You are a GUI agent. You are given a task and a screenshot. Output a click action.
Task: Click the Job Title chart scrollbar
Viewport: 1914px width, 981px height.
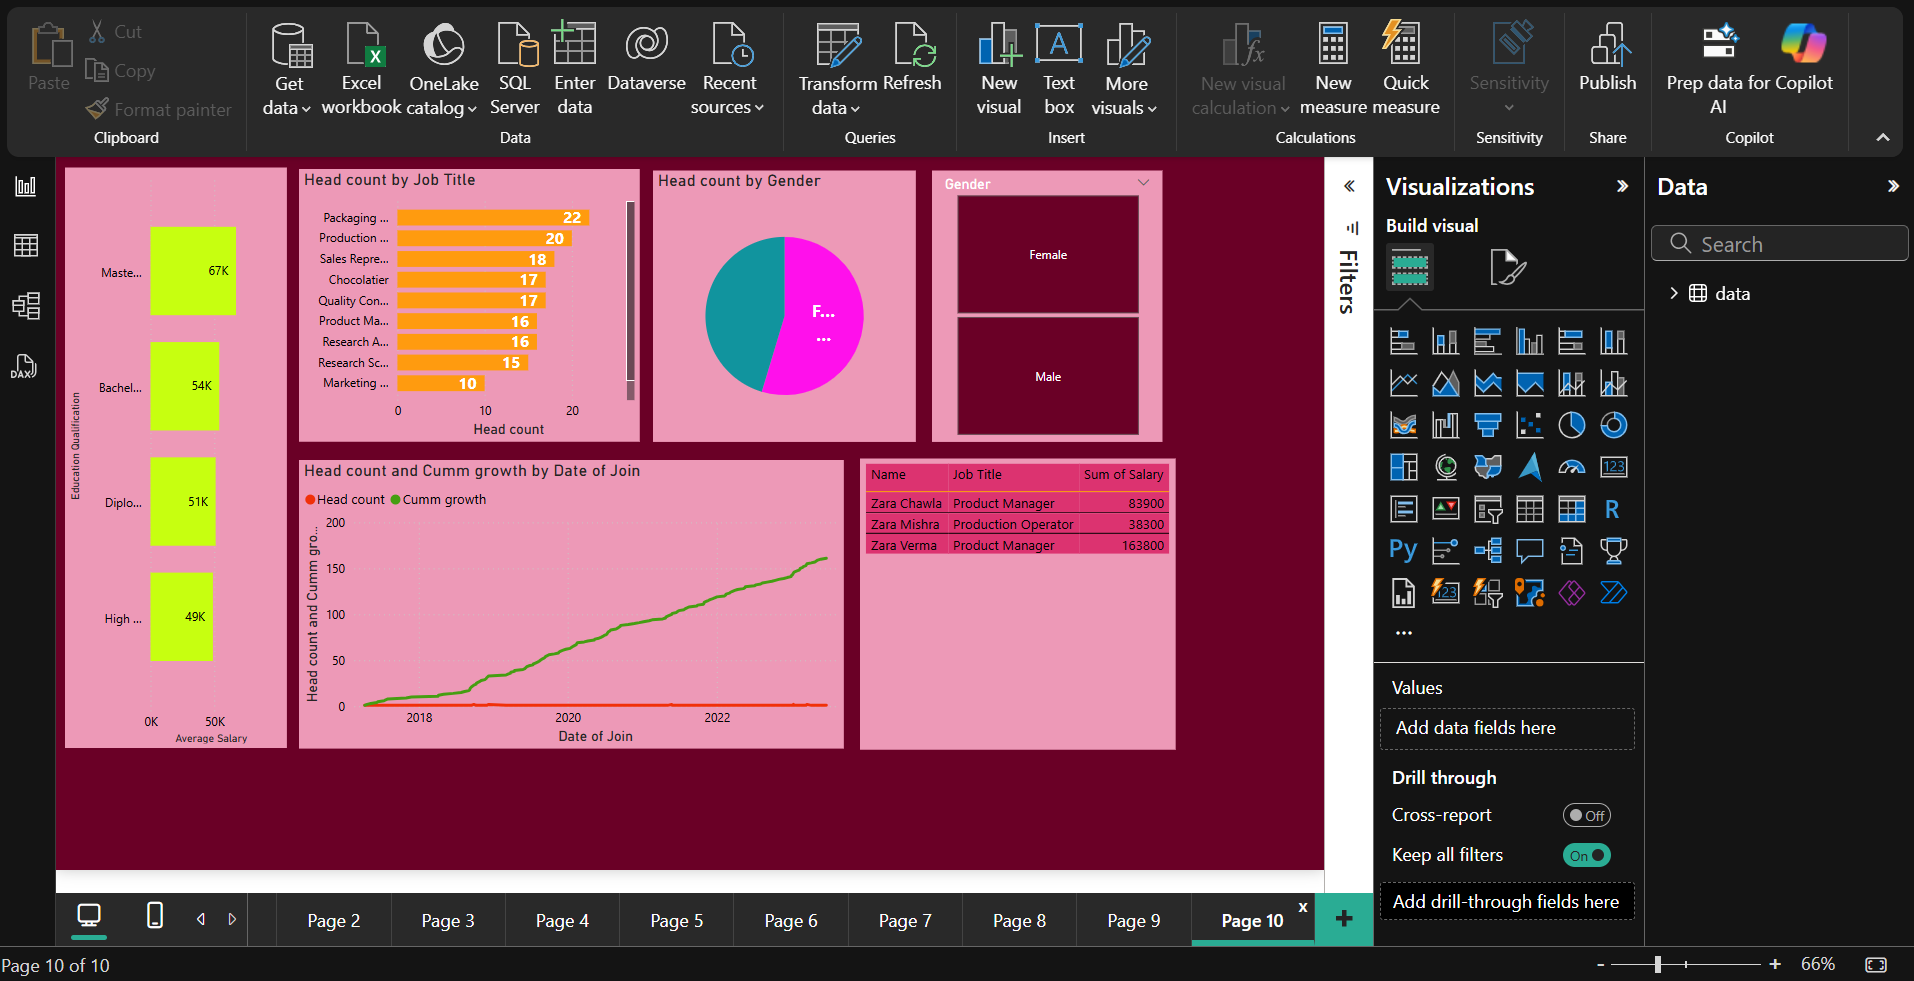630,291
